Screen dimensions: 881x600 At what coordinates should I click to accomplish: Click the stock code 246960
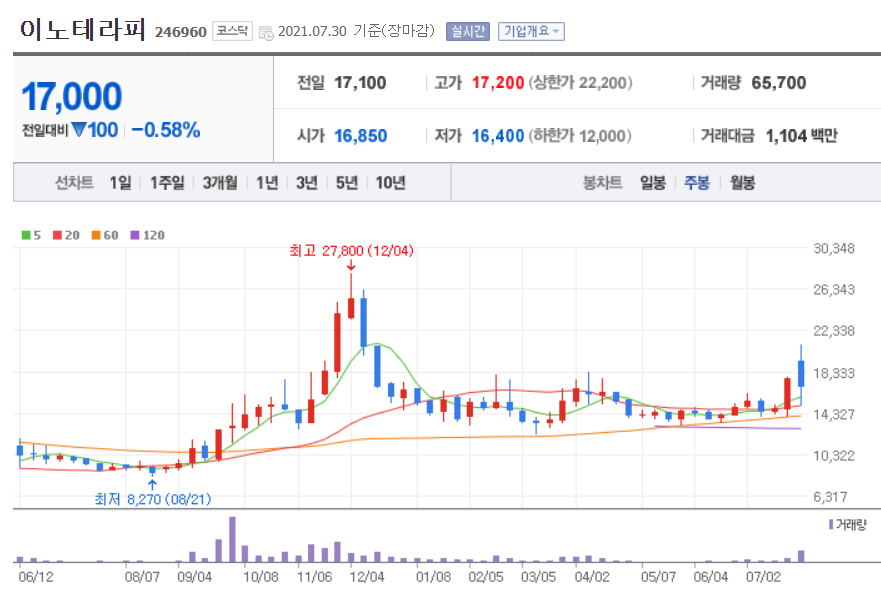coord(181,32)
